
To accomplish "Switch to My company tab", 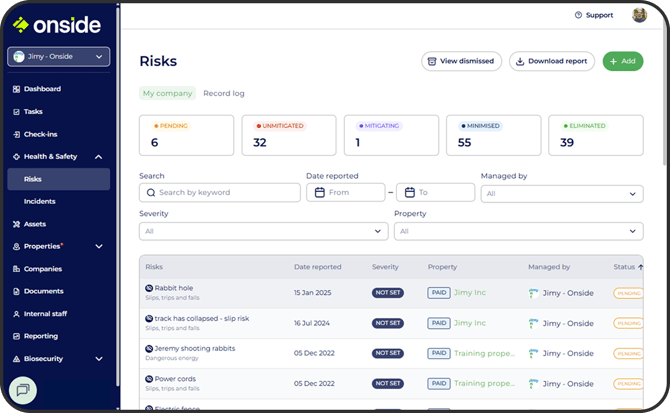I will tap(168, 93).
